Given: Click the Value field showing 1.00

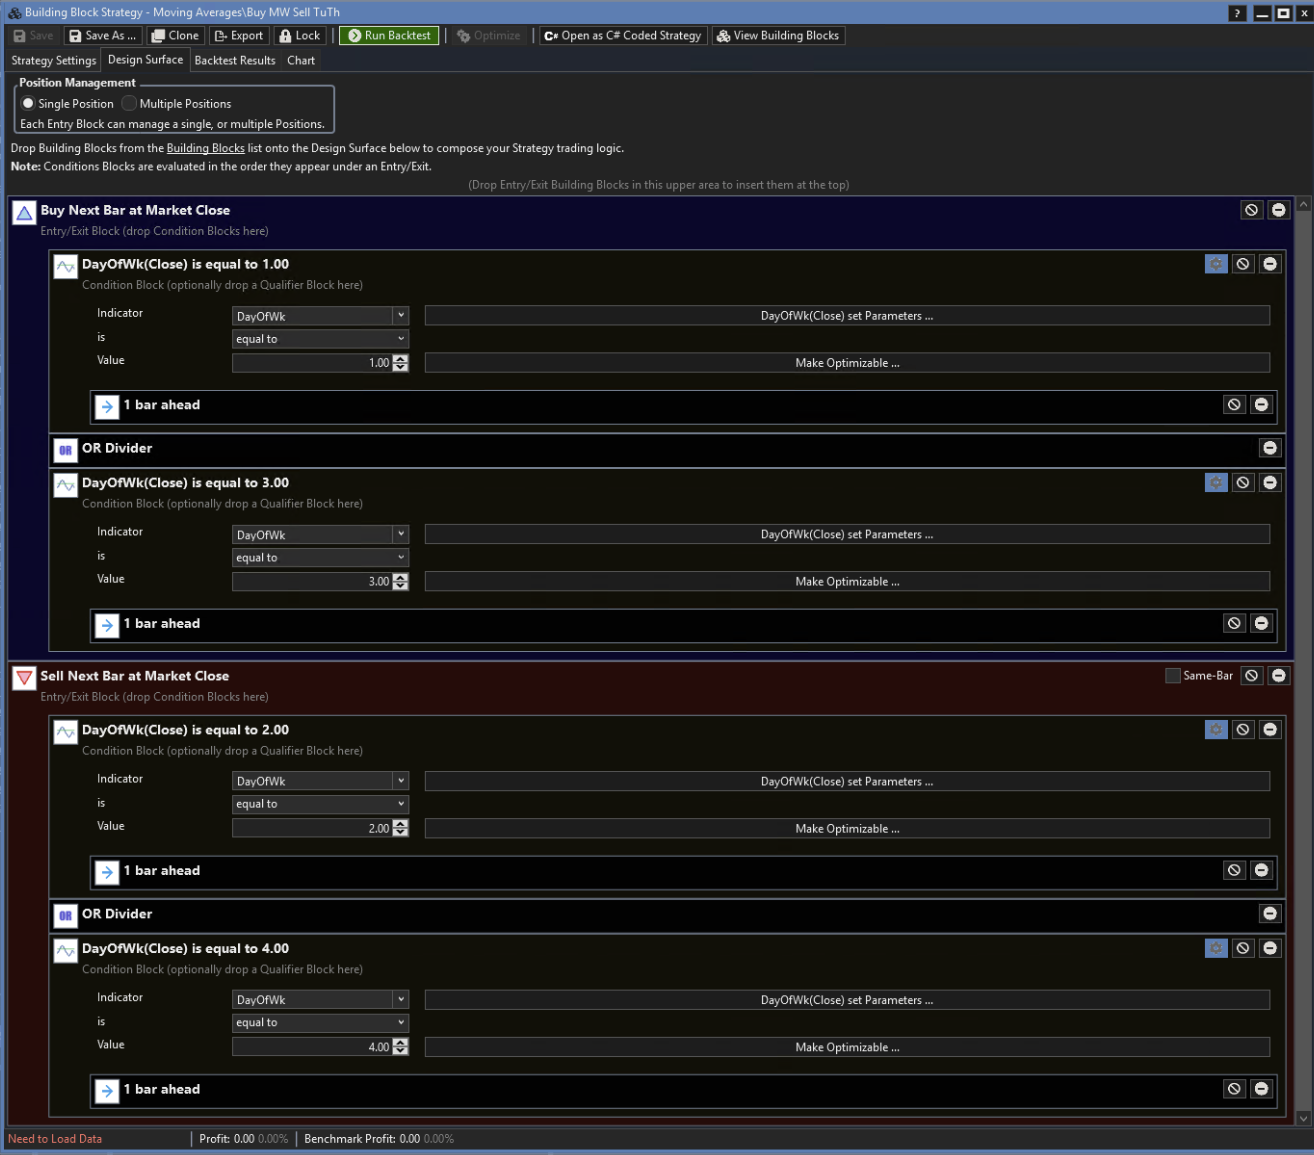Looking at the screenshot, I should (x=312, y=363).
